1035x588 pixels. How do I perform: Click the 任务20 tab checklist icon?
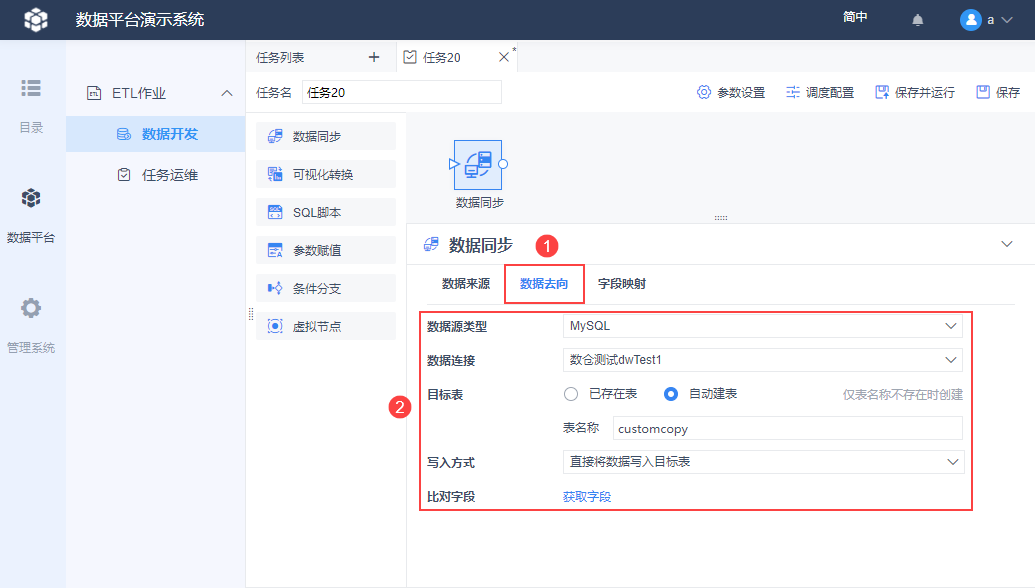410,57
